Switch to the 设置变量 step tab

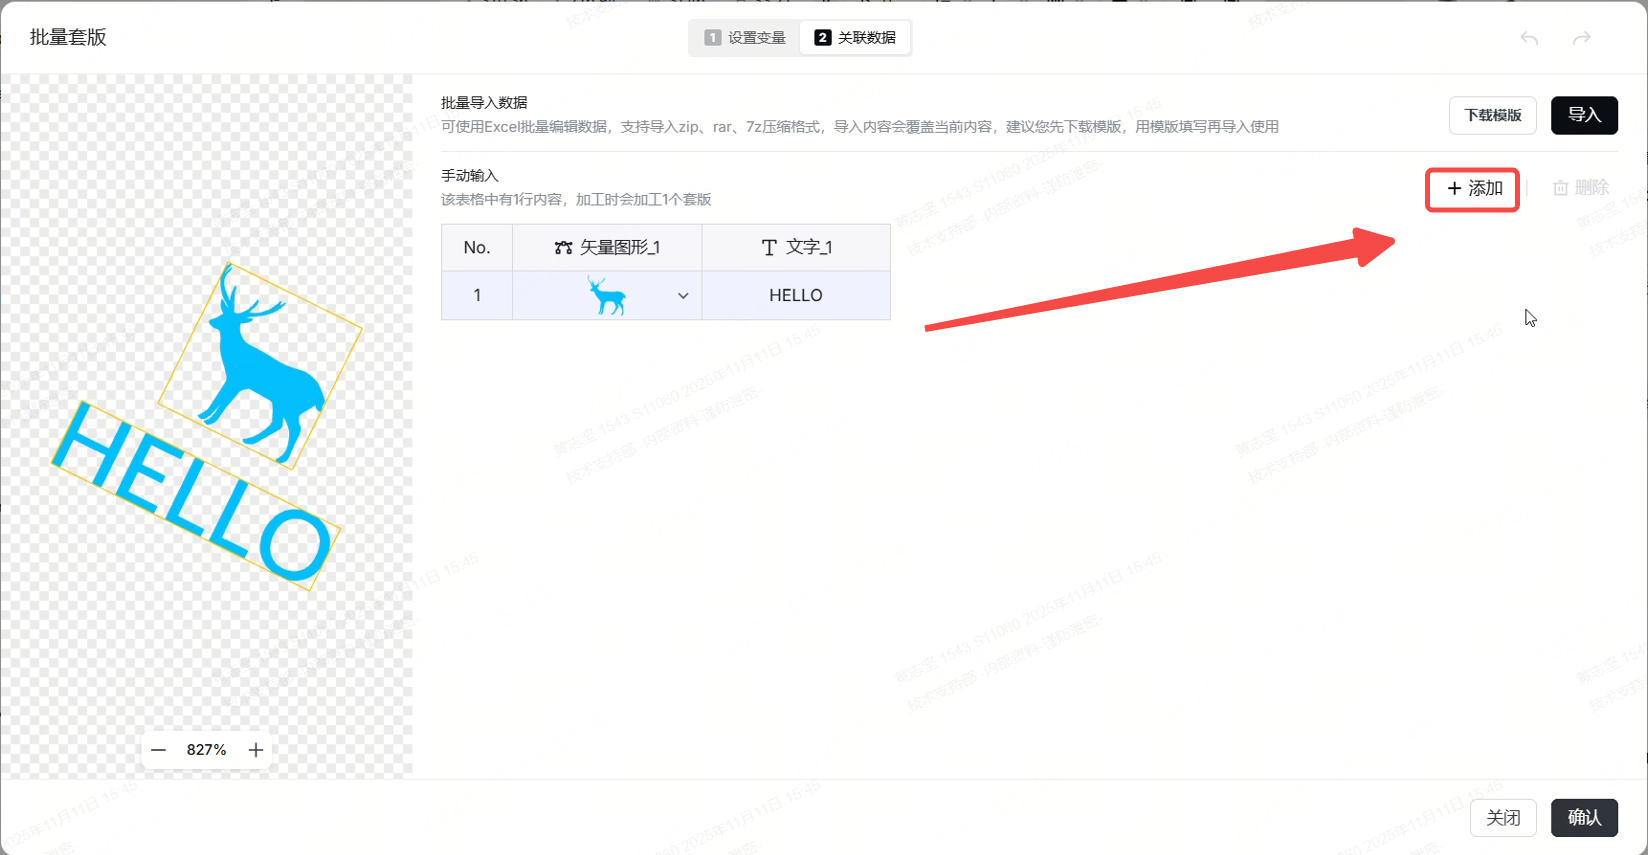coord(745,38)
